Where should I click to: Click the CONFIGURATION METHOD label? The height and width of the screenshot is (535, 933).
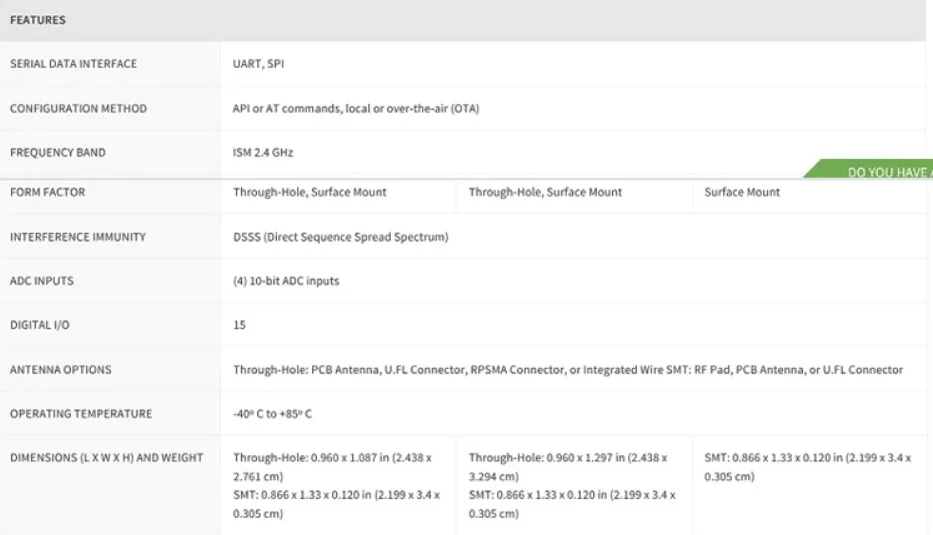[x=78, y=108]
